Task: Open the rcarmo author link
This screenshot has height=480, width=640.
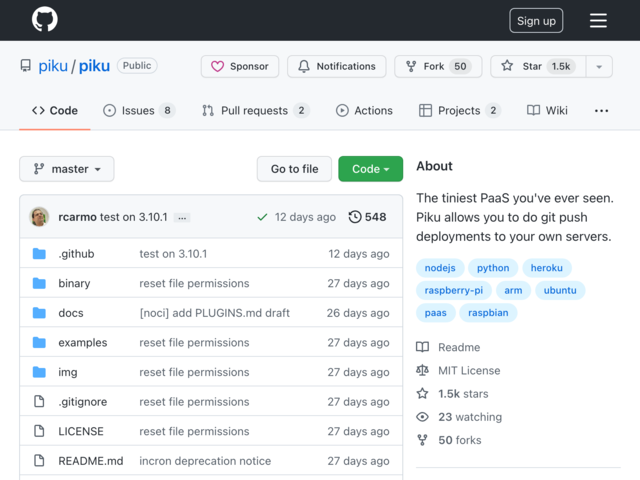Action: tap(78, 217)
